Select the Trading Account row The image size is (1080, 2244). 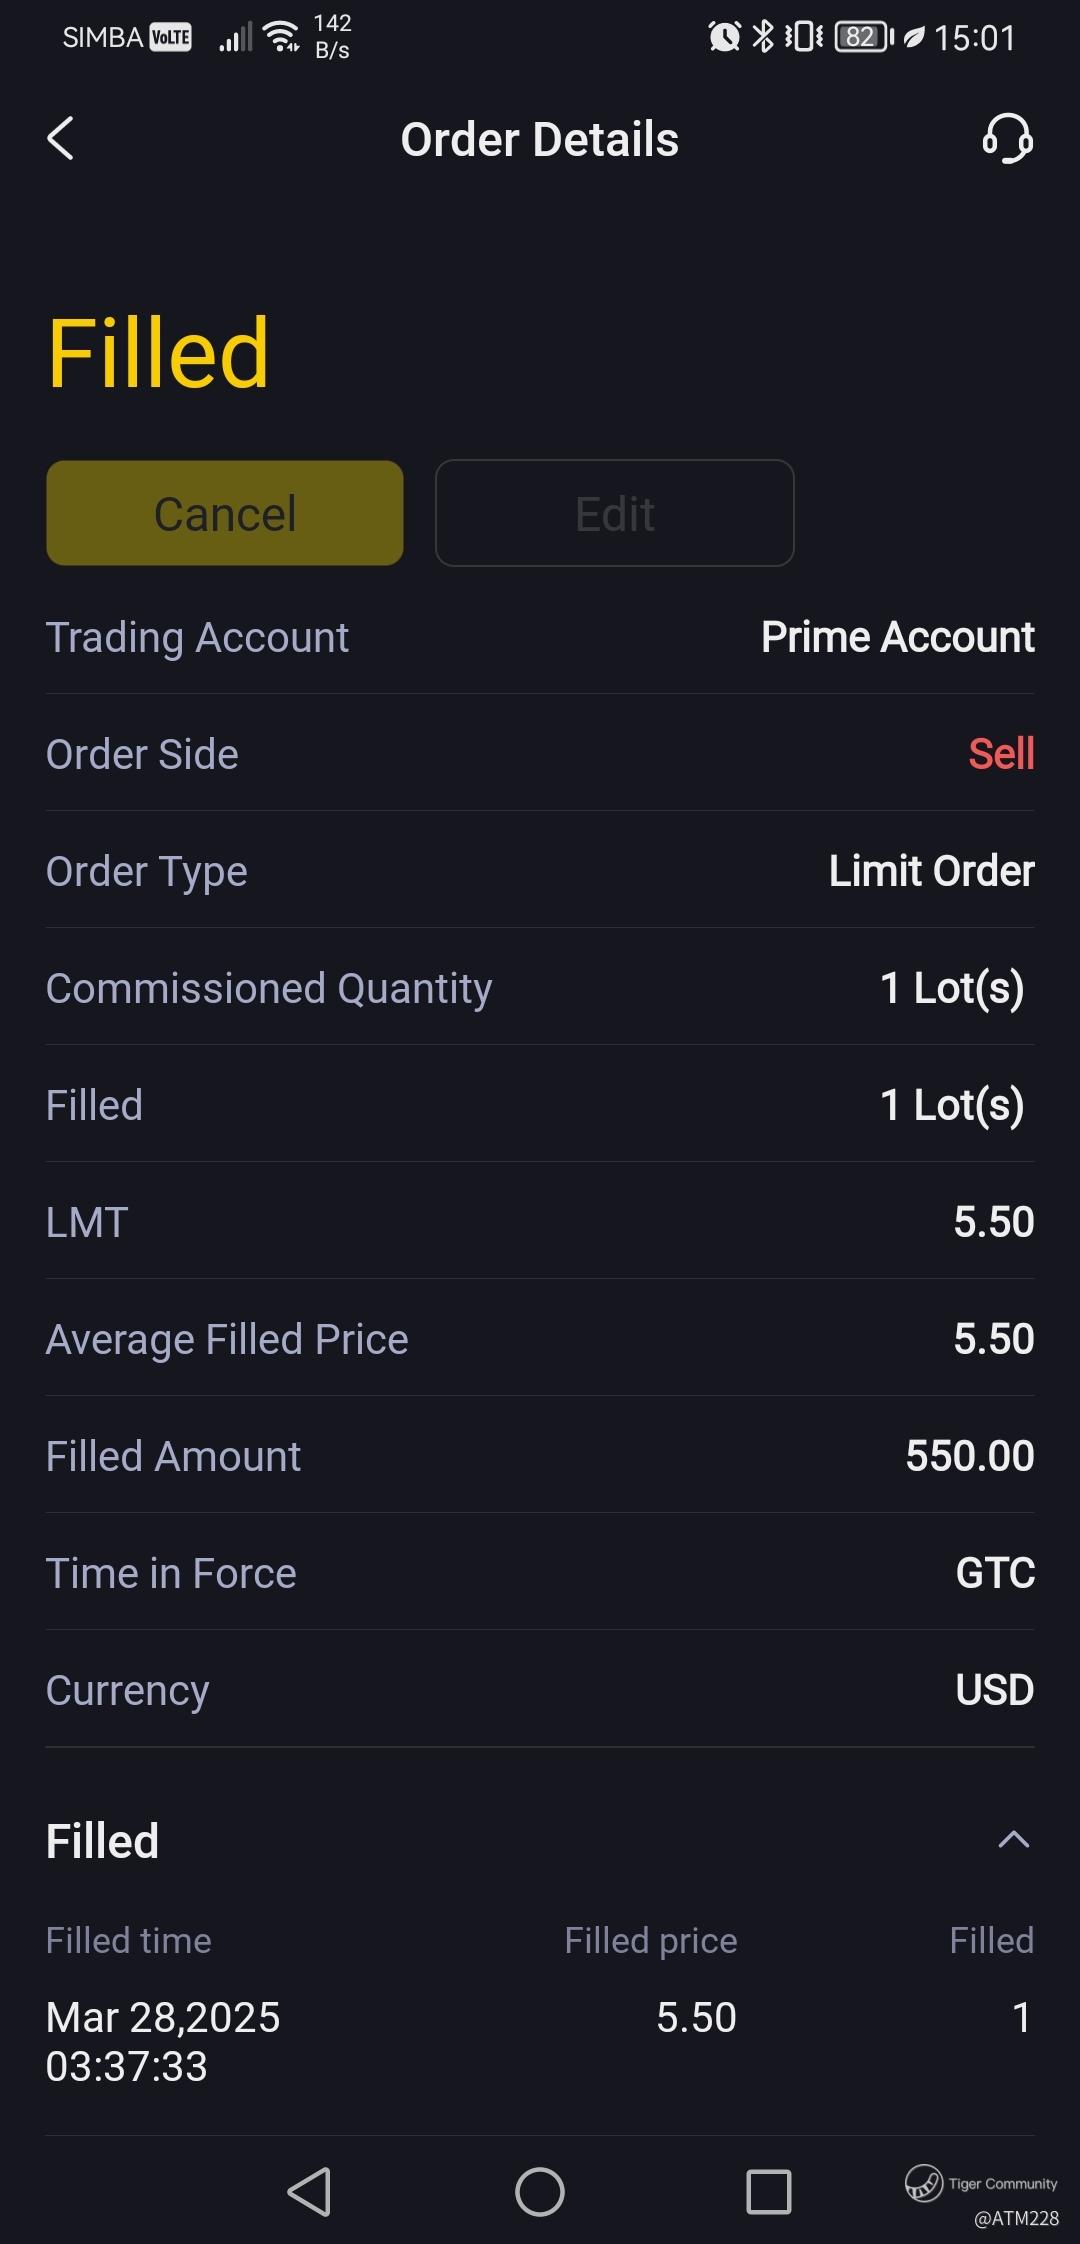(540, 637)
